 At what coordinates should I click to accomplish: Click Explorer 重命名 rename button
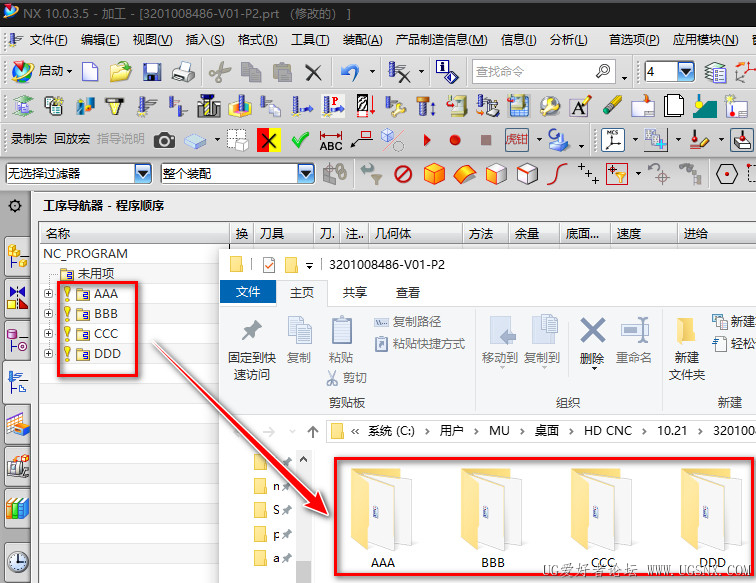(x=634, y=341)
